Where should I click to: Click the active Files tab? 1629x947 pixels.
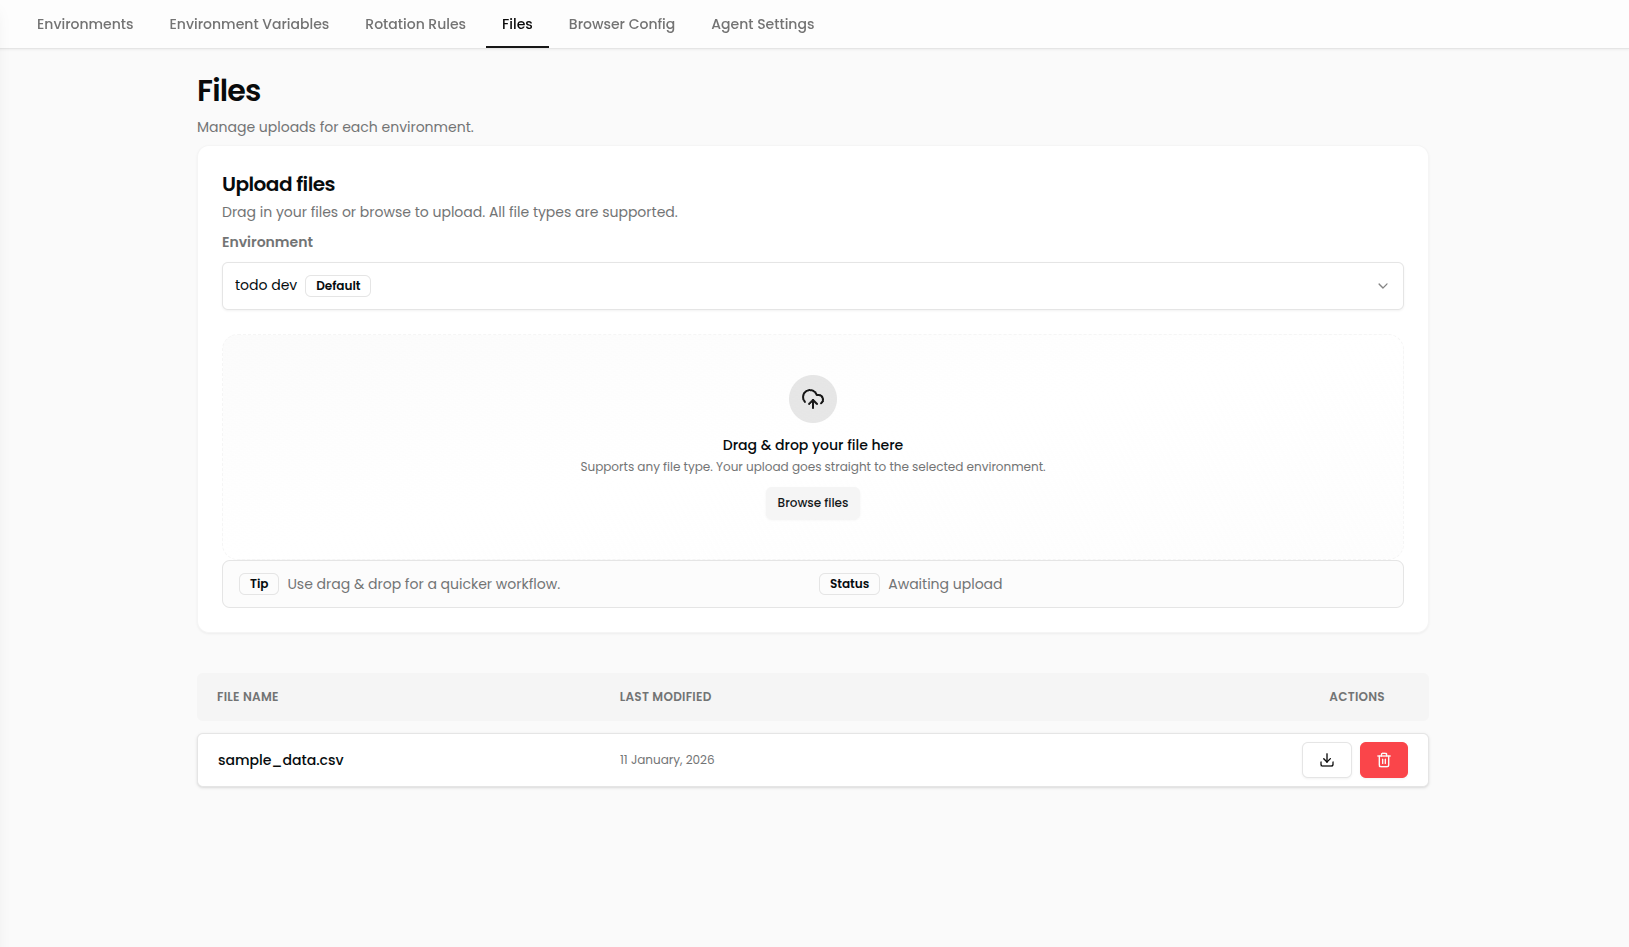[x=517, y=23]
